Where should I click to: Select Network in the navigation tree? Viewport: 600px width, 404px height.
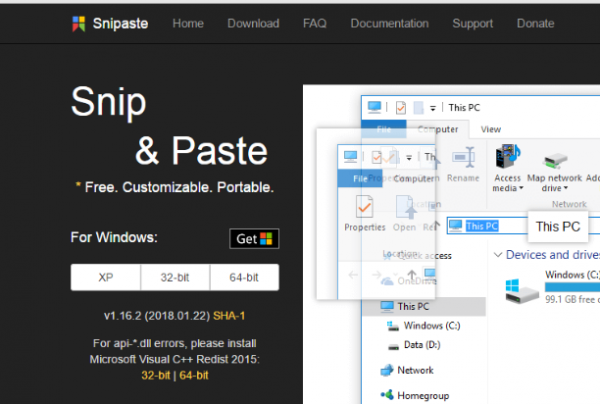(415, 370)
